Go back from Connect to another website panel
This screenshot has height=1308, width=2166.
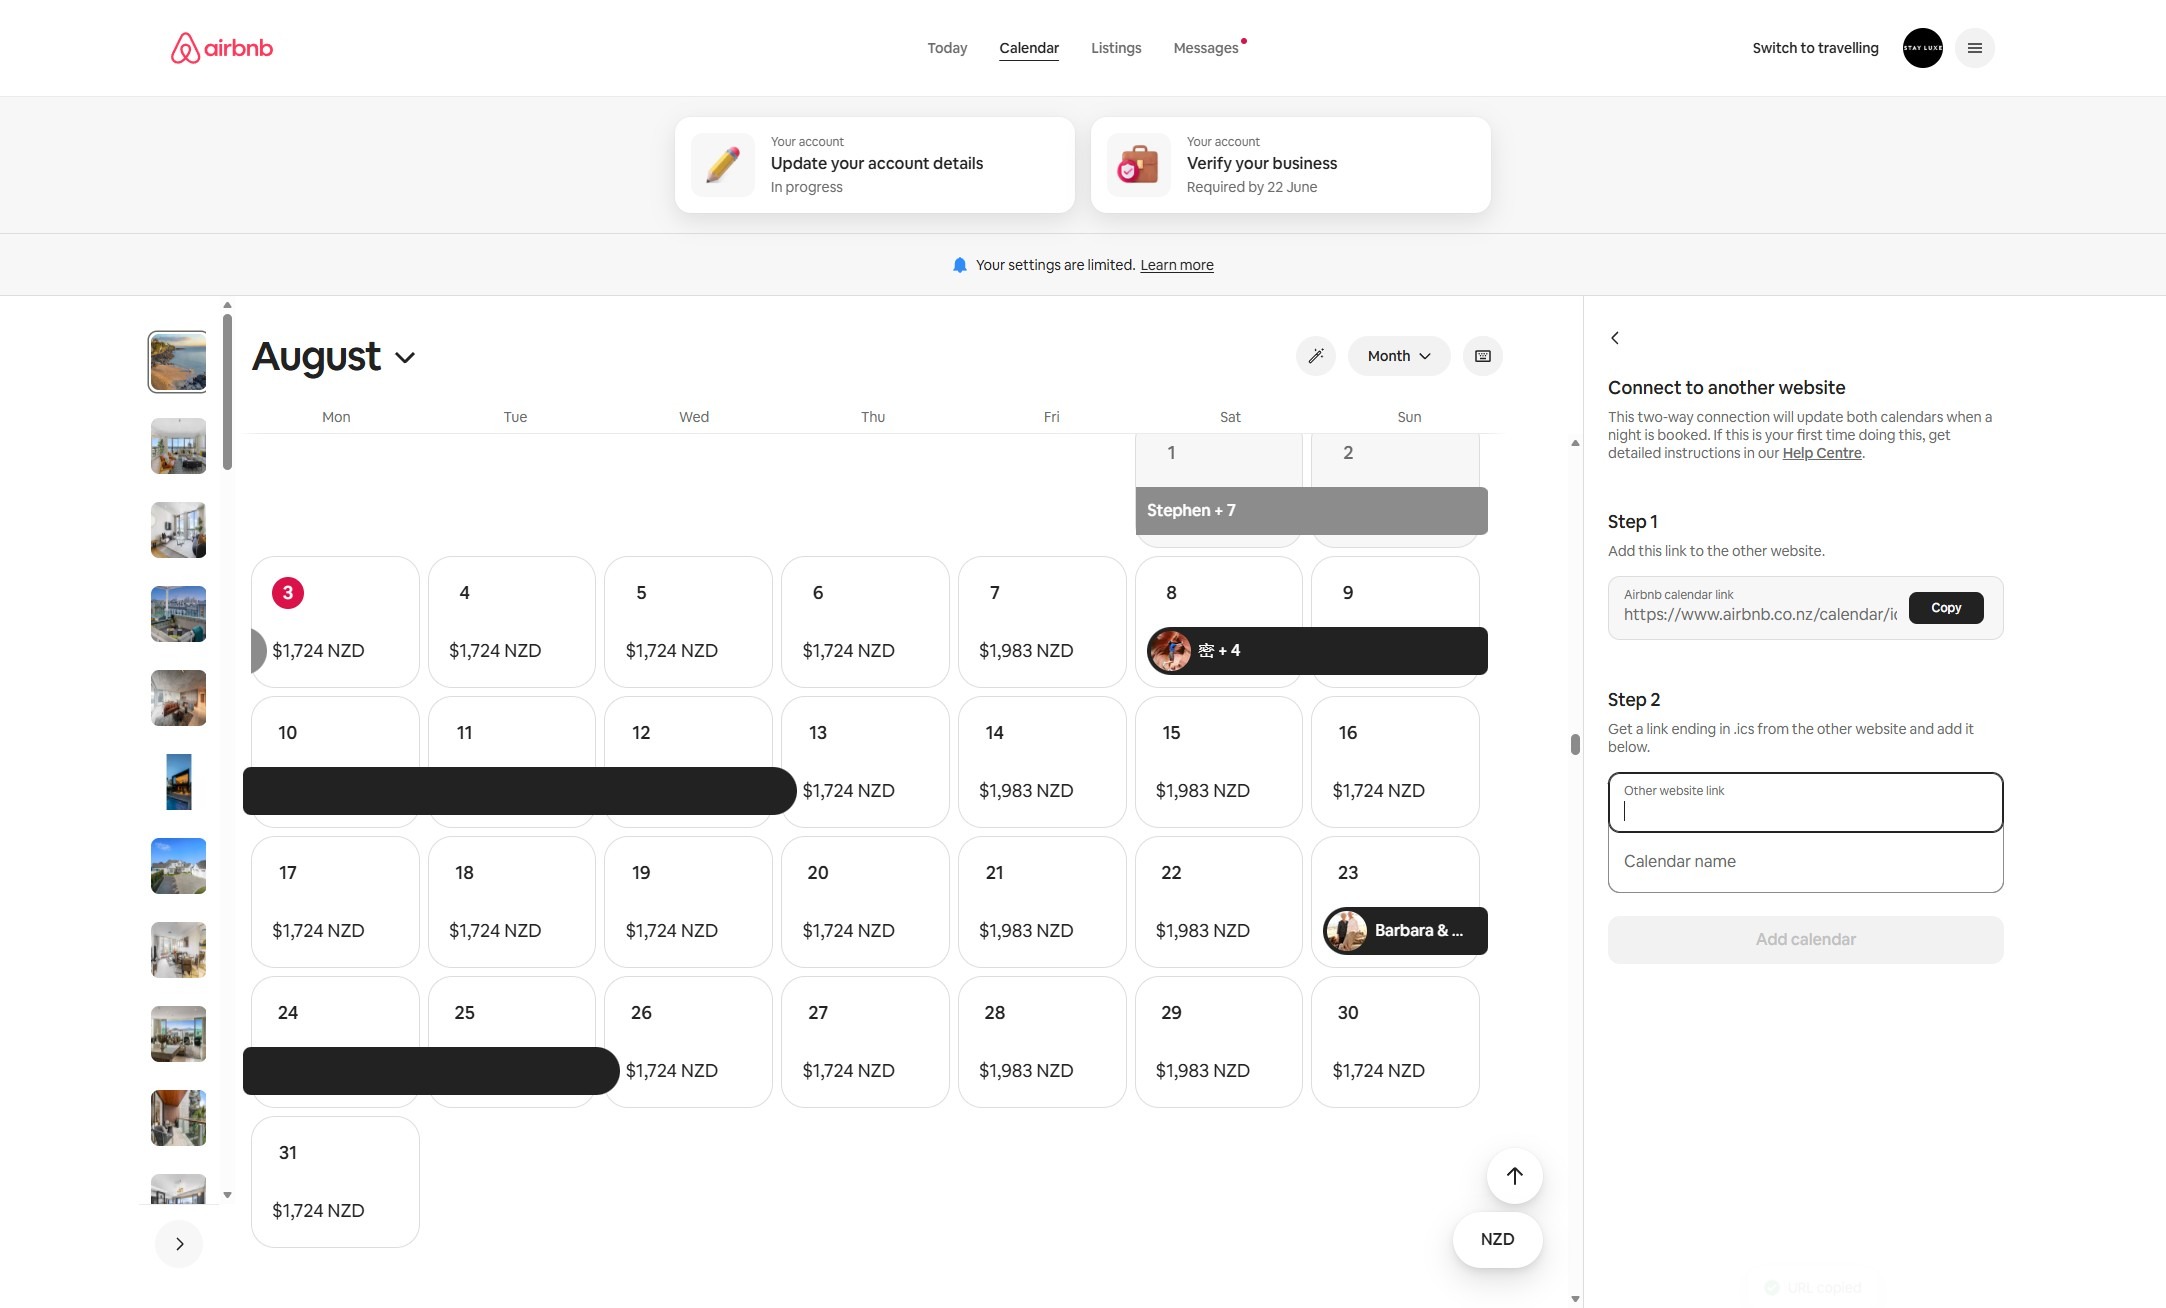click(1615, 338)
